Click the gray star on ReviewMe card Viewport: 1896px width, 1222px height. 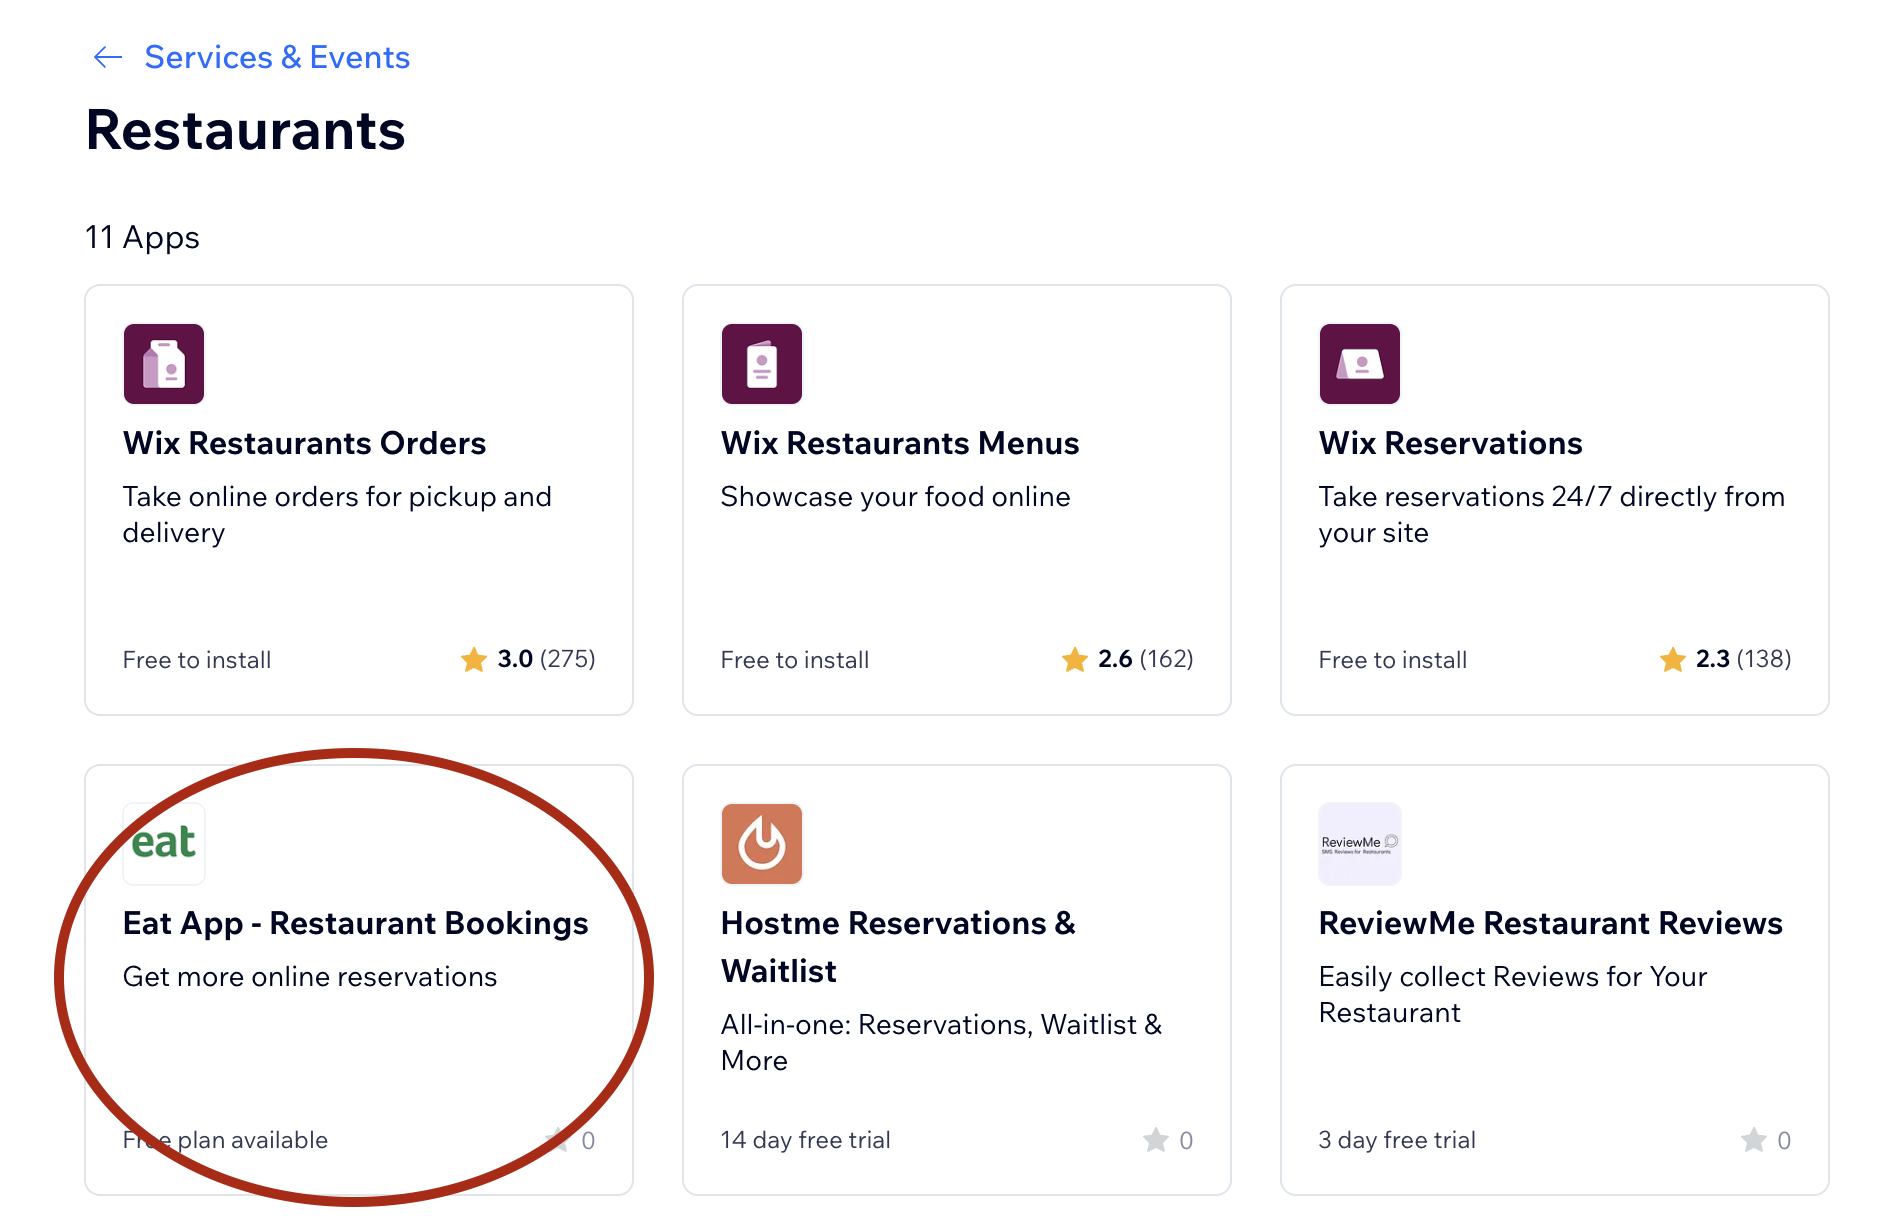[1752, 1140]
